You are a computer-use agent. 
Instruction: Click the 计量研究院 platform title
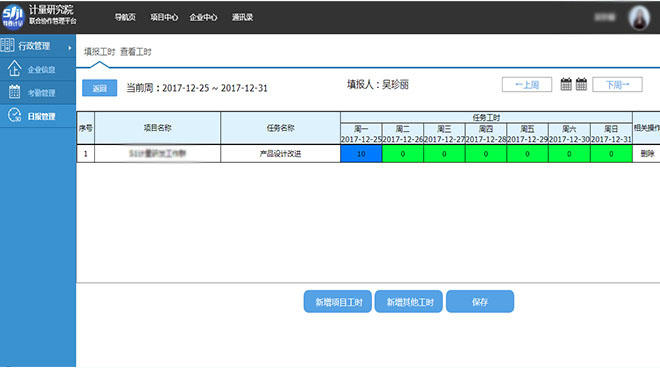51,10
